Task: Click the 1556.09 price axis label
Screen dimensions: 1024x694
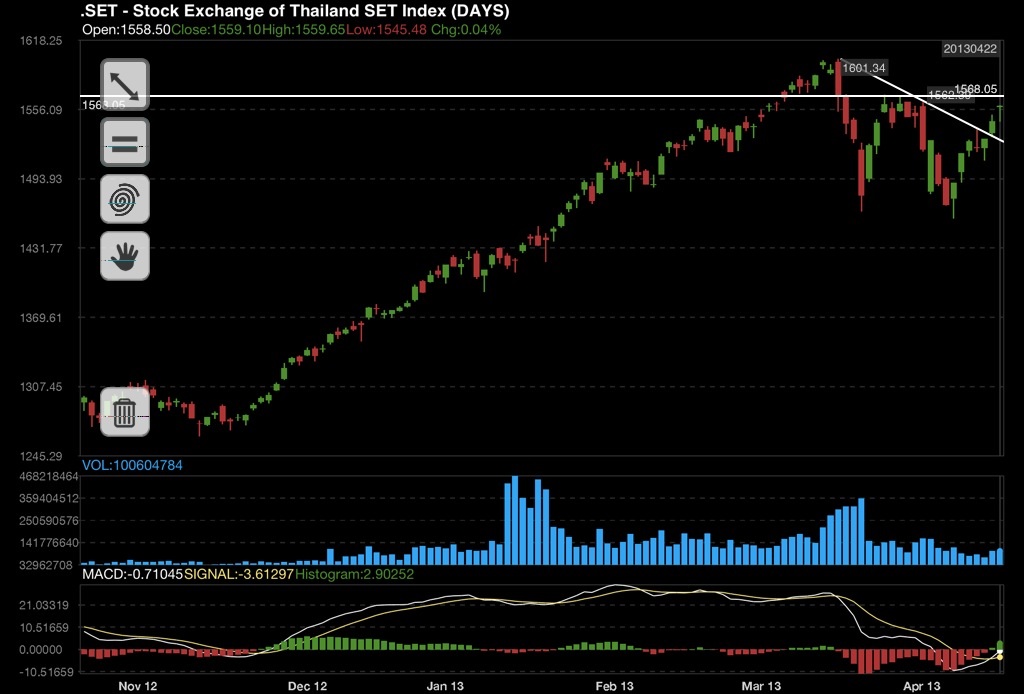Action: [40, 110]
